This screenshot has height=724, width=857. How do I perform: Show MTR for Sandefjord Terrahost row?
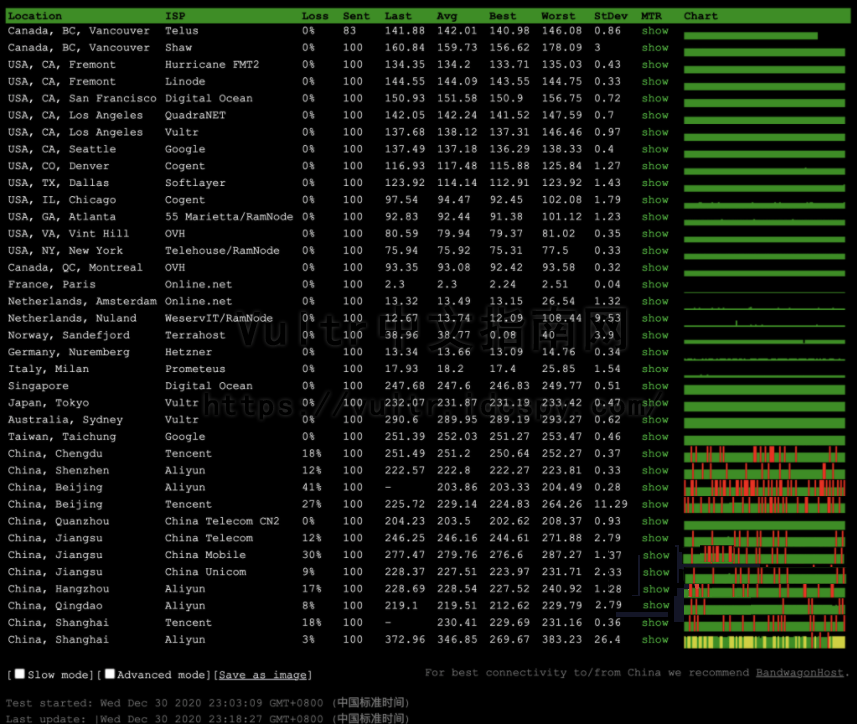point(655,335)
